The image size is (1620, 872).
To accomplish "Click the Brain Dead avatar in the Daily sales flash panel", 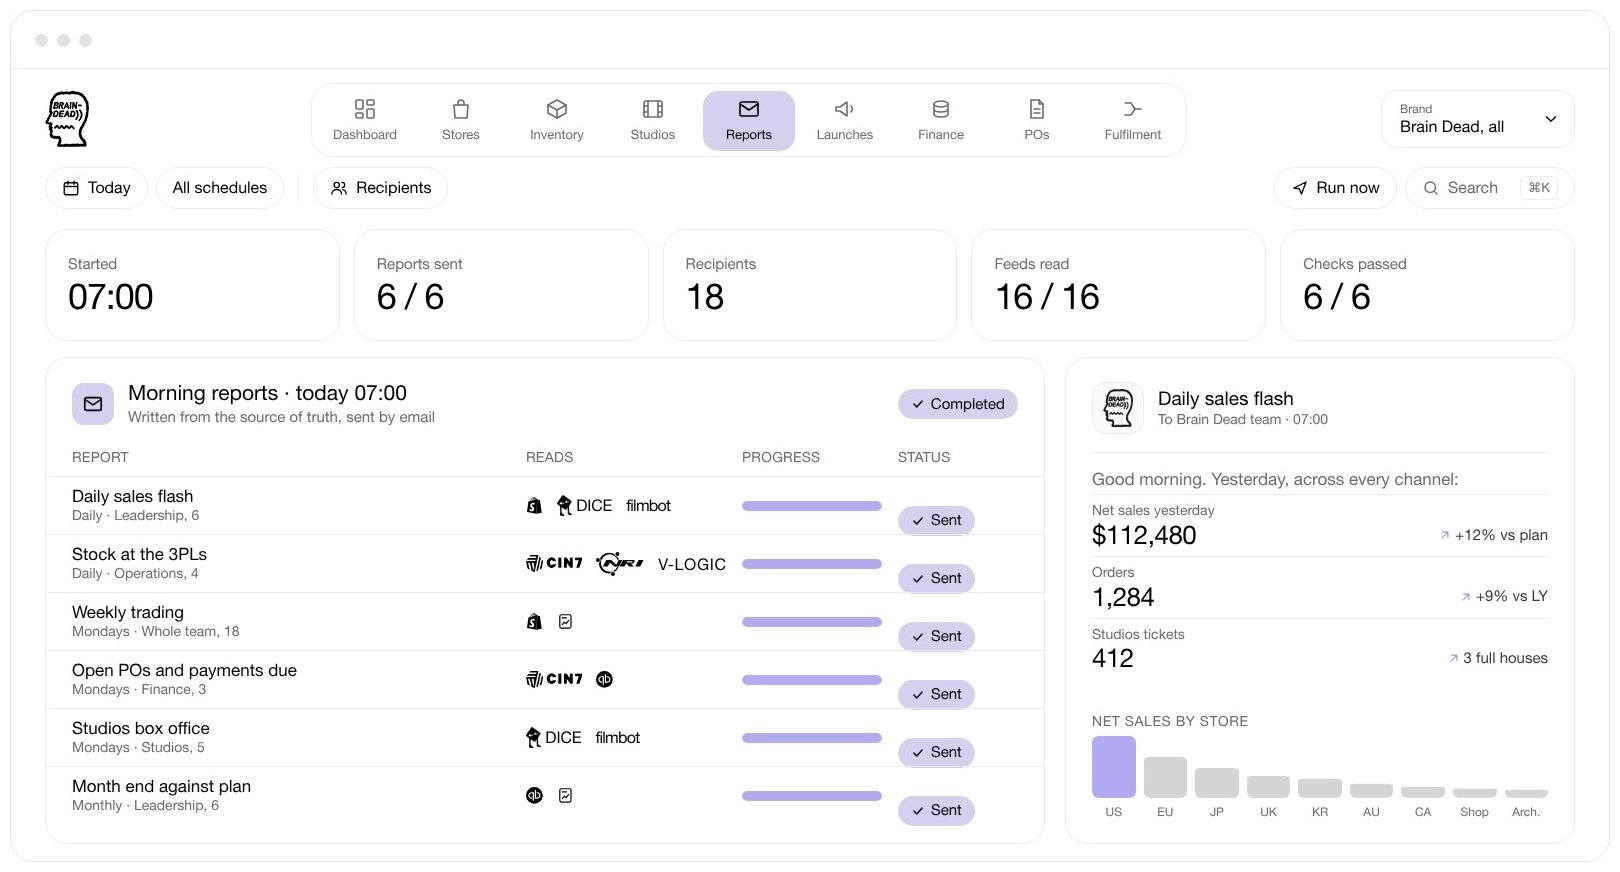I will point(1118,408).
